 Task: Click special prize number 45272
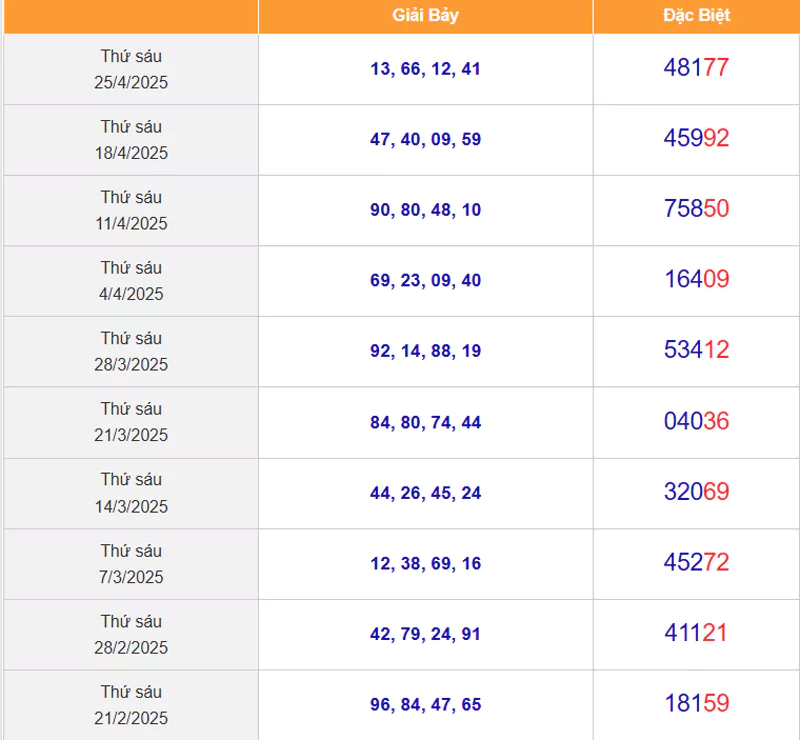tap(696, 562)
